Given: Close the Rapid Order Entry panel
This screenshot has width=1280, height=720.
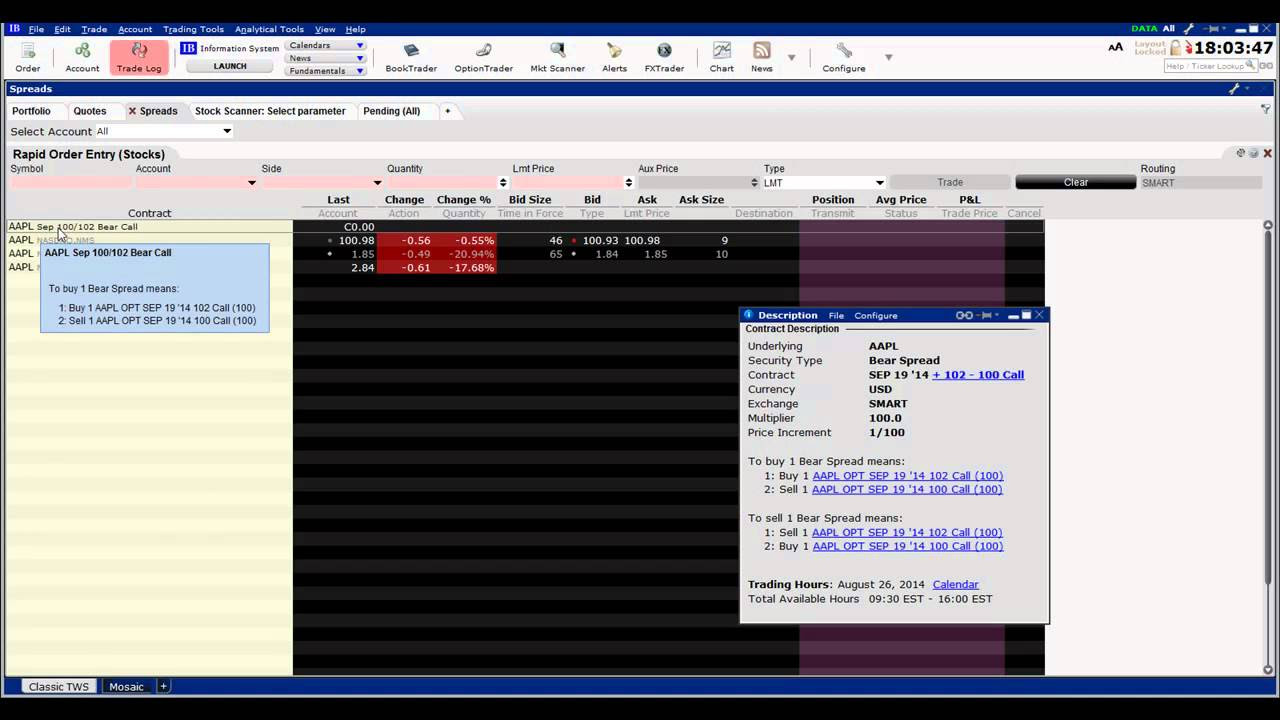Looking at the screenshot, I should click(1267, 153).
